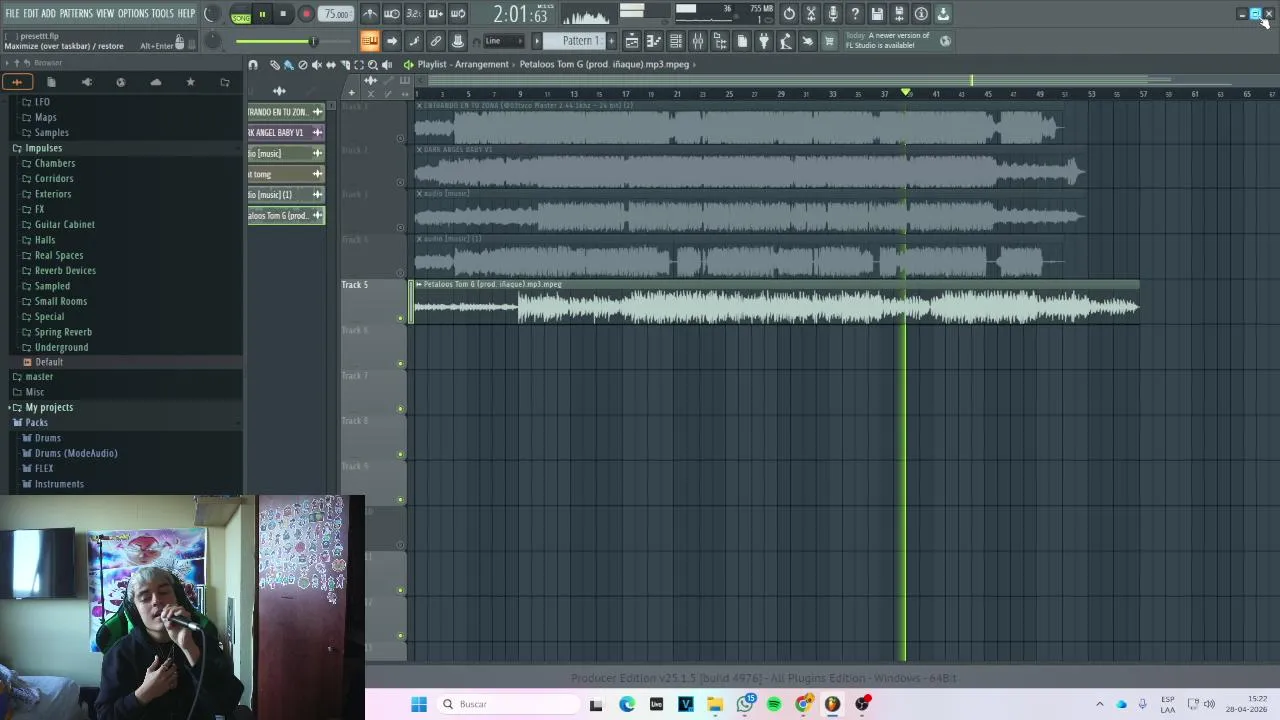Click the 75.000 tempo field
The image size is (1280, 720).
tap(337, 14)
